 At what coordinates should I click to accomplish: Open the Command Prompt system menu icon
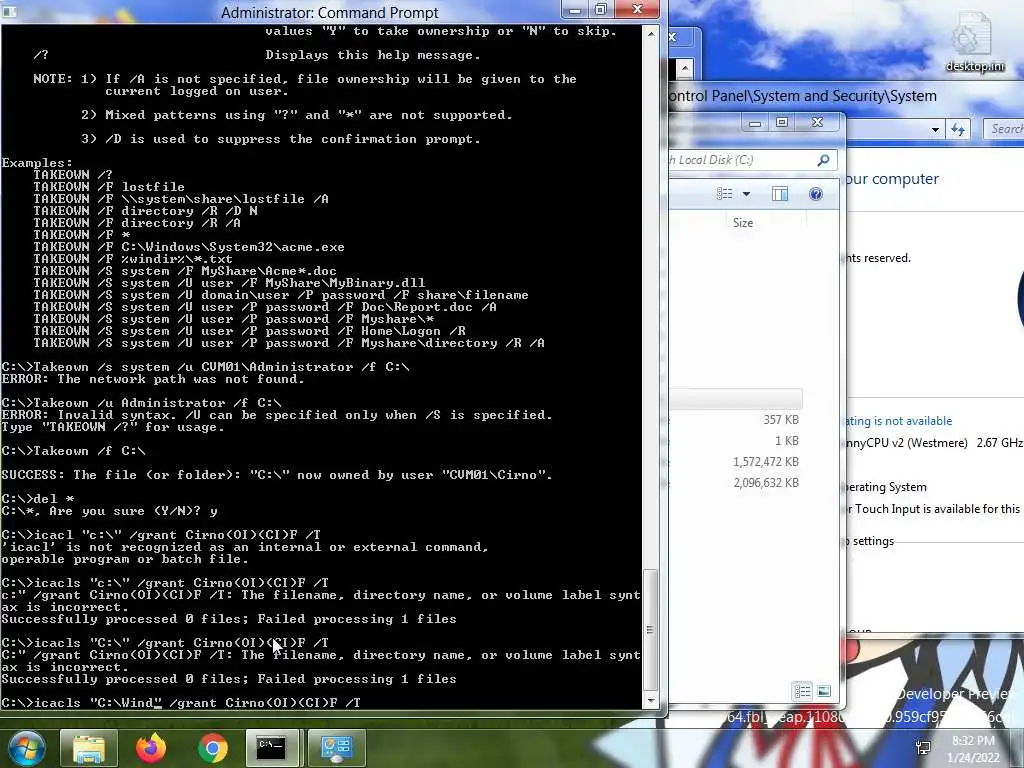click(x=8, y=12)
